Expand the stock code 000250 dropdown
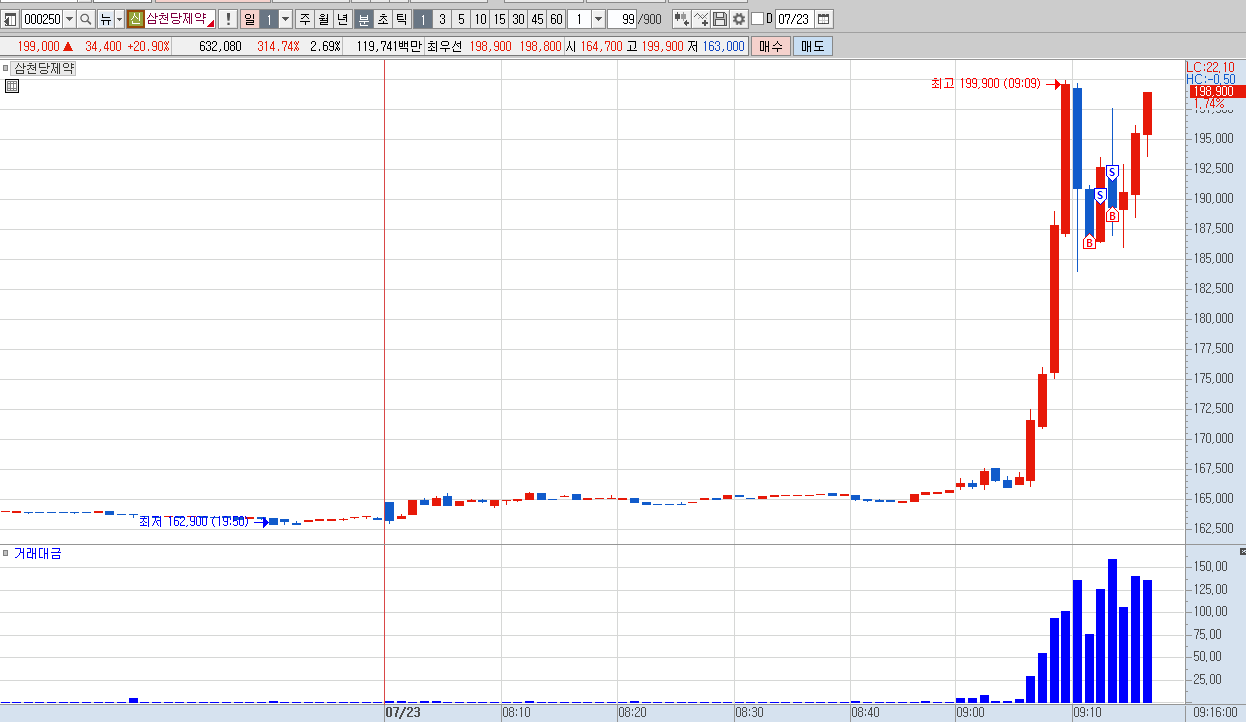The width and height of the screenshot is (1246, 722). [x=69, y=19]
